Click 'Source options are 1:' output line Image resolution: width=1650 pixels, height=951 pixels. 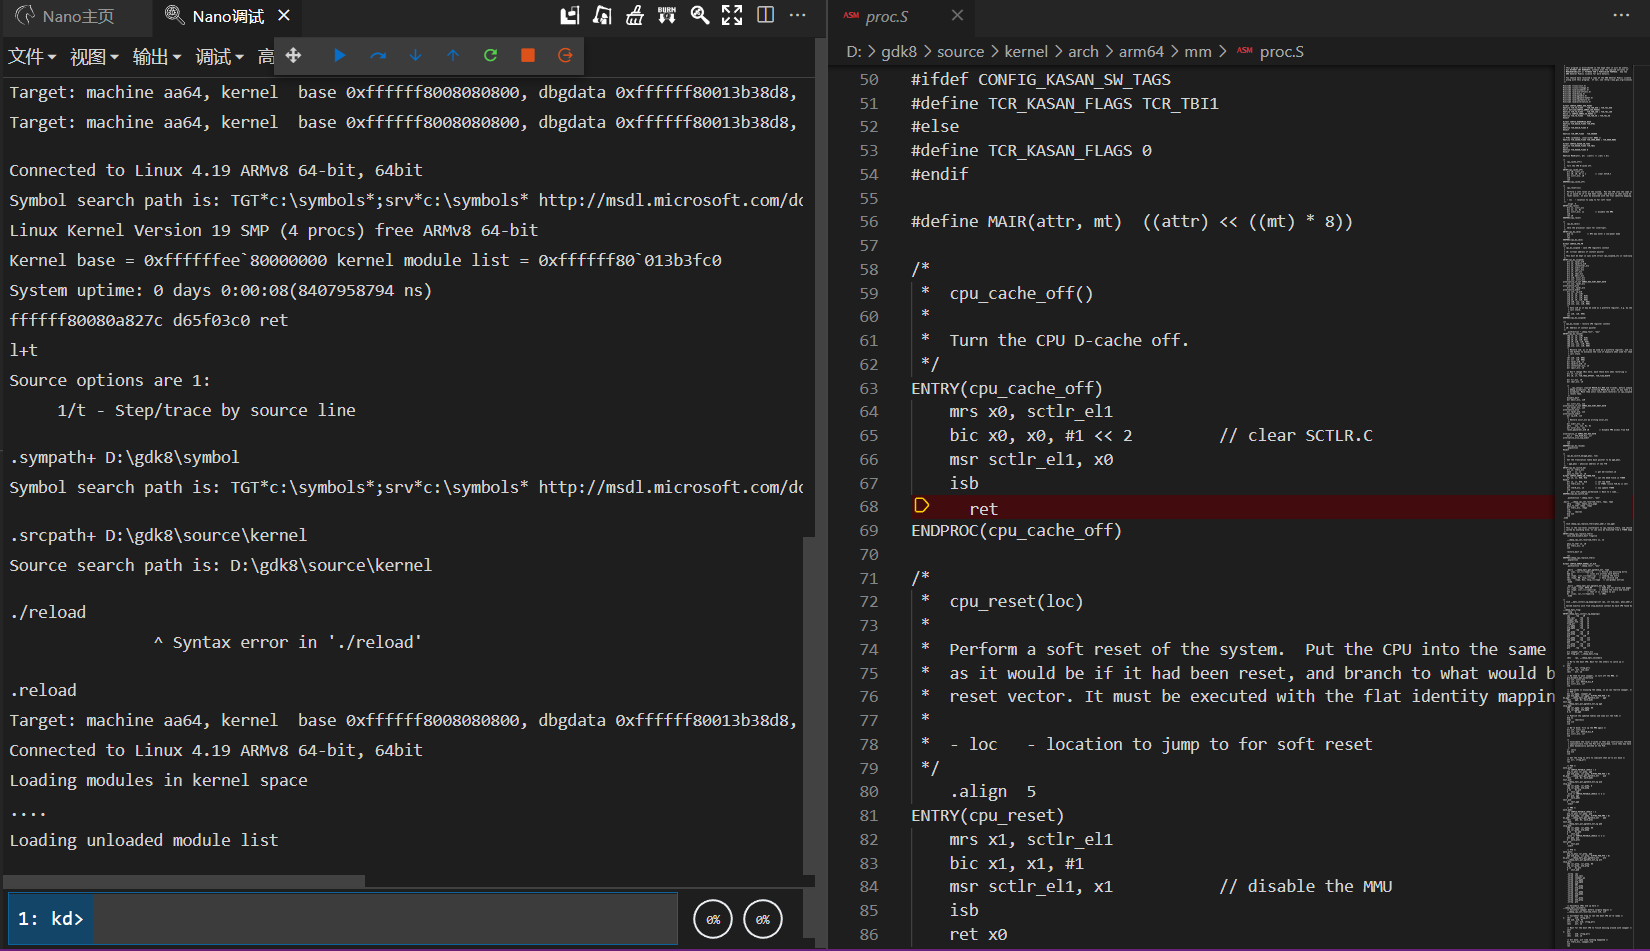point(109,381)
